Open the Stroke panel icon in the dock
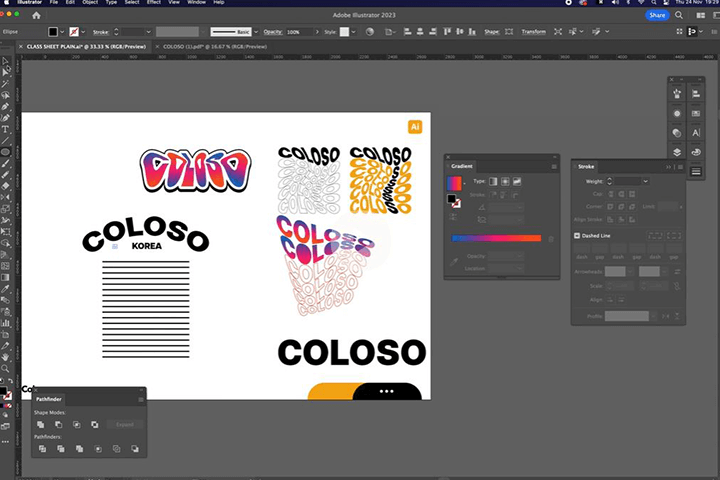The height and width of the screenshot is (480, 720). point(696,171)
